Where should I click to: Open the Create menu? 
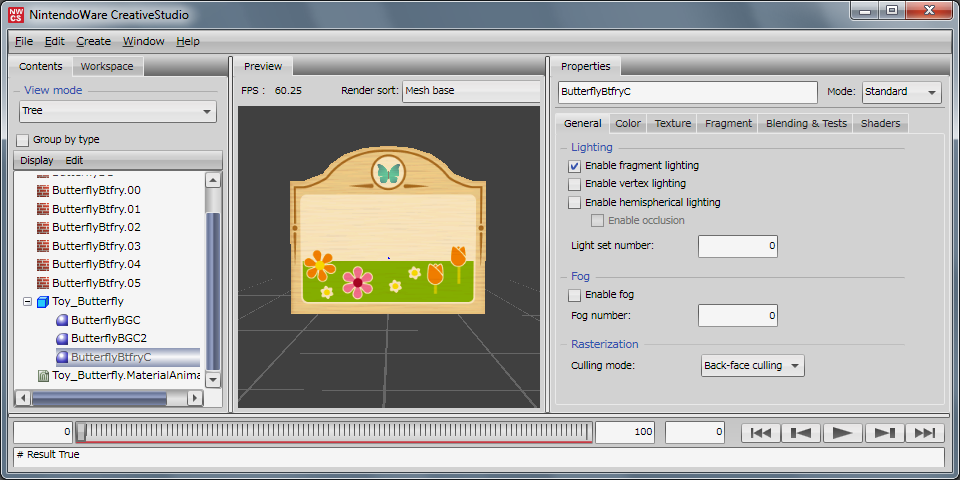click(93, 41)
